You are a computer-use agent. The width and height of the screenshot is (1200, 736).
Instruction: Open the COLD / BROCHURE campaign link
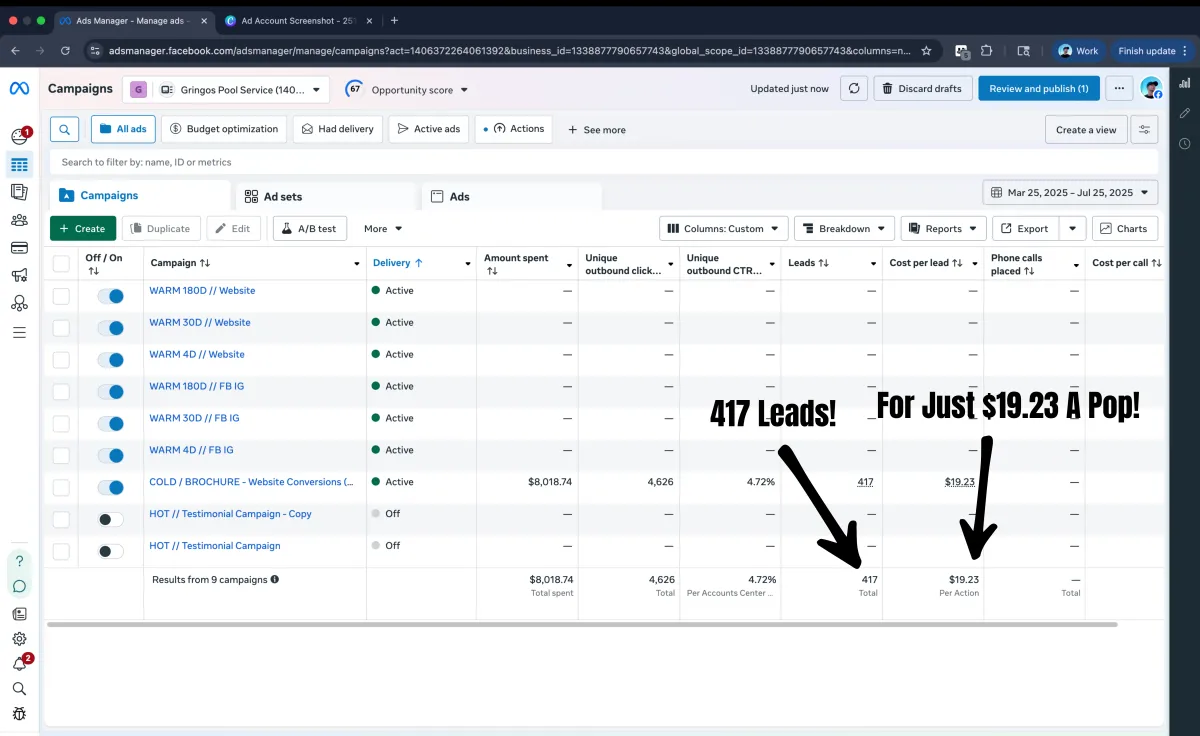pyautogui.click(x=250, y=482)
